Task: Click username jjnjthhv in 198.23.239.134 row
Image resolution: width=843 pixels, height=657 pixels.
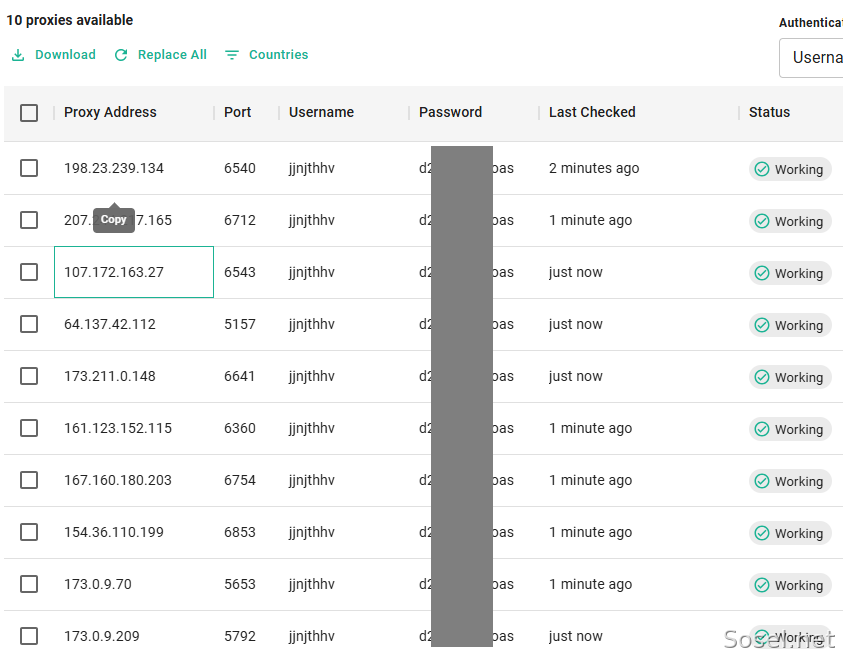Action: 312,168
